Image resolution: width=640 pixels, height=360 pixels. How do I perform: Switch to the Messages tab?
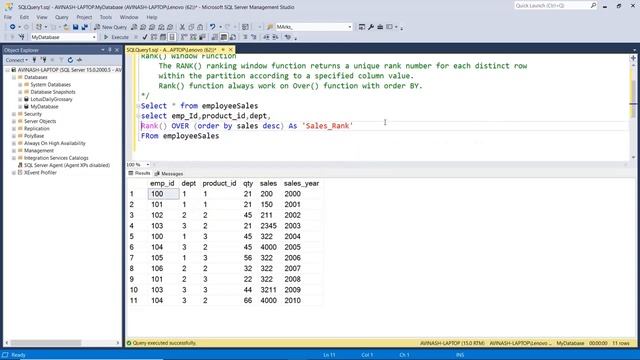pyautogui.click(x=169, y=173)
